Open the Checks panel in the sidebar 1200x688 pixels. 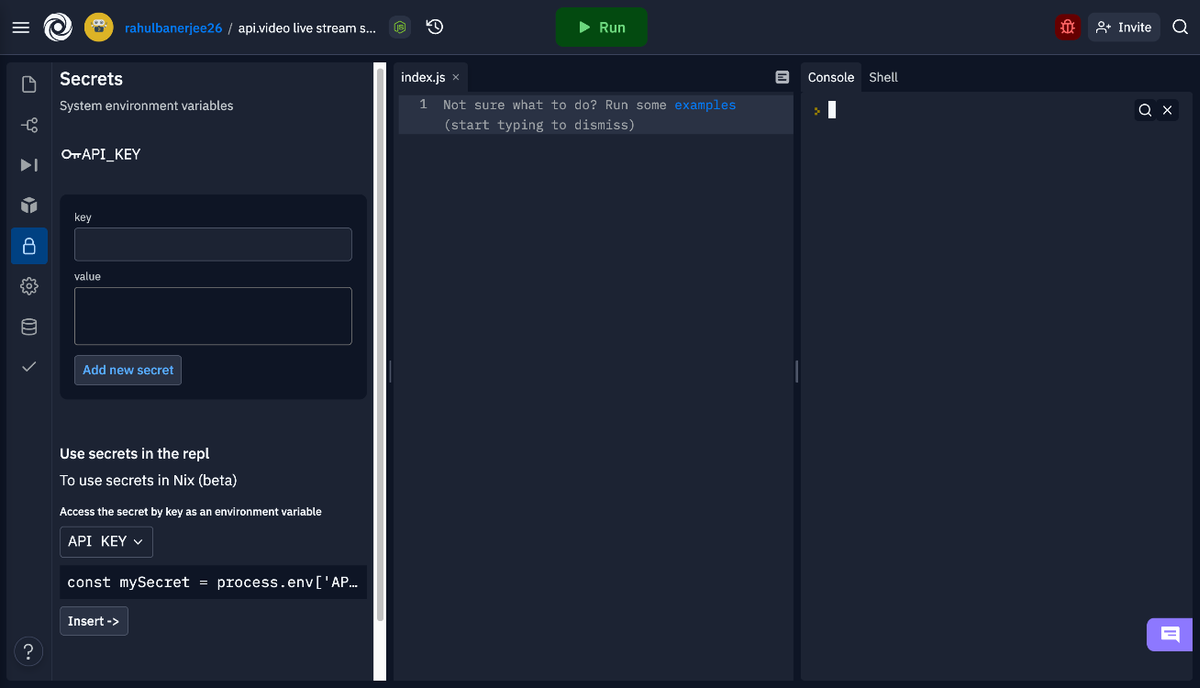(29, 366)
